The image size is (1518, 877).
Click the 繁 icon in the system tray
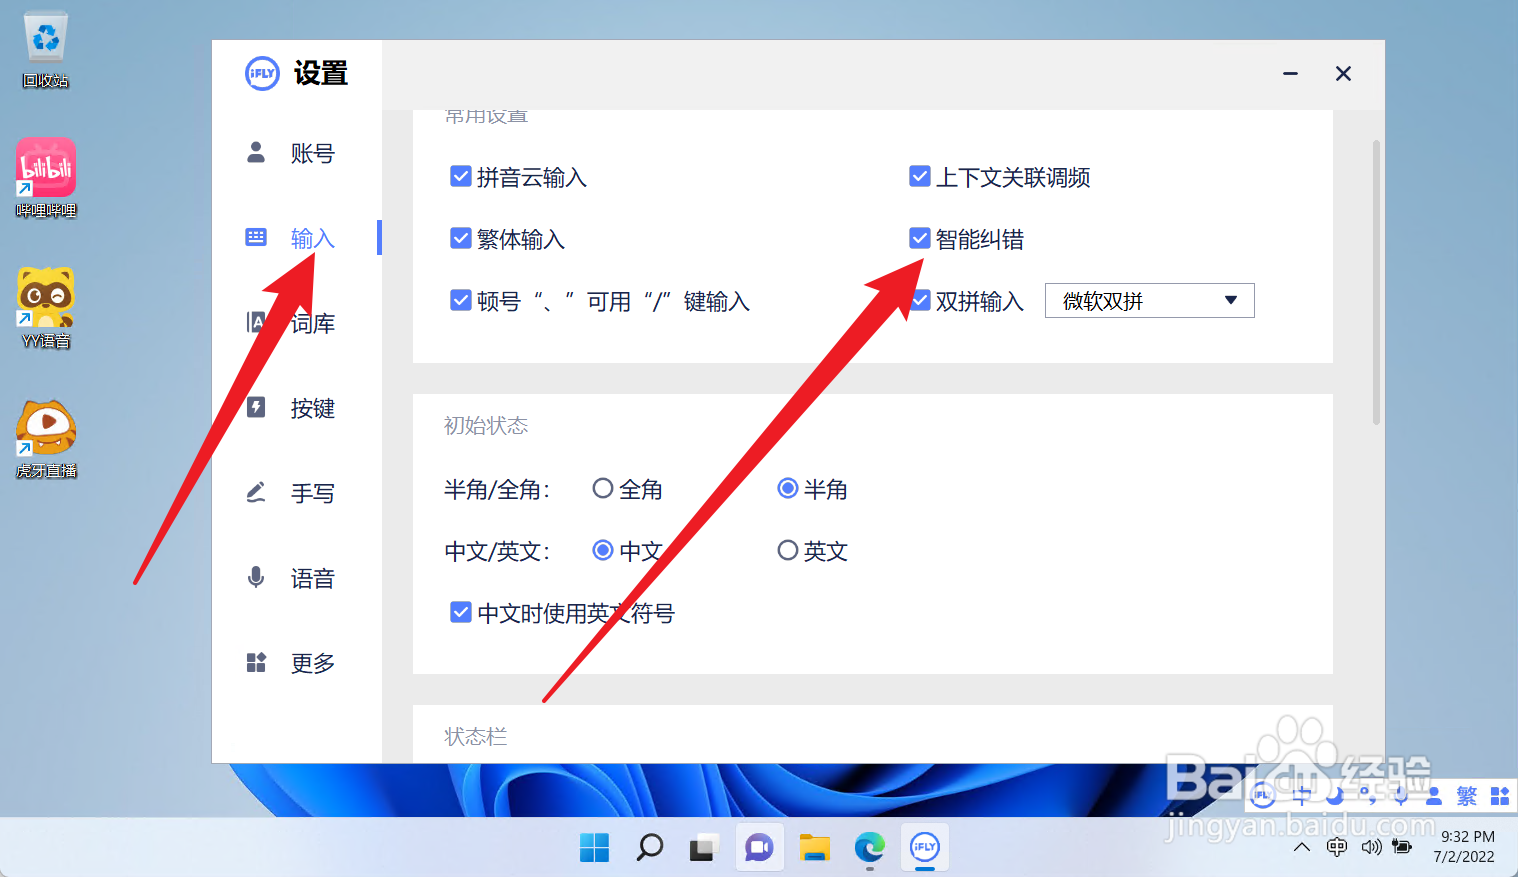pyautogui.click(x=1467, y=795)
